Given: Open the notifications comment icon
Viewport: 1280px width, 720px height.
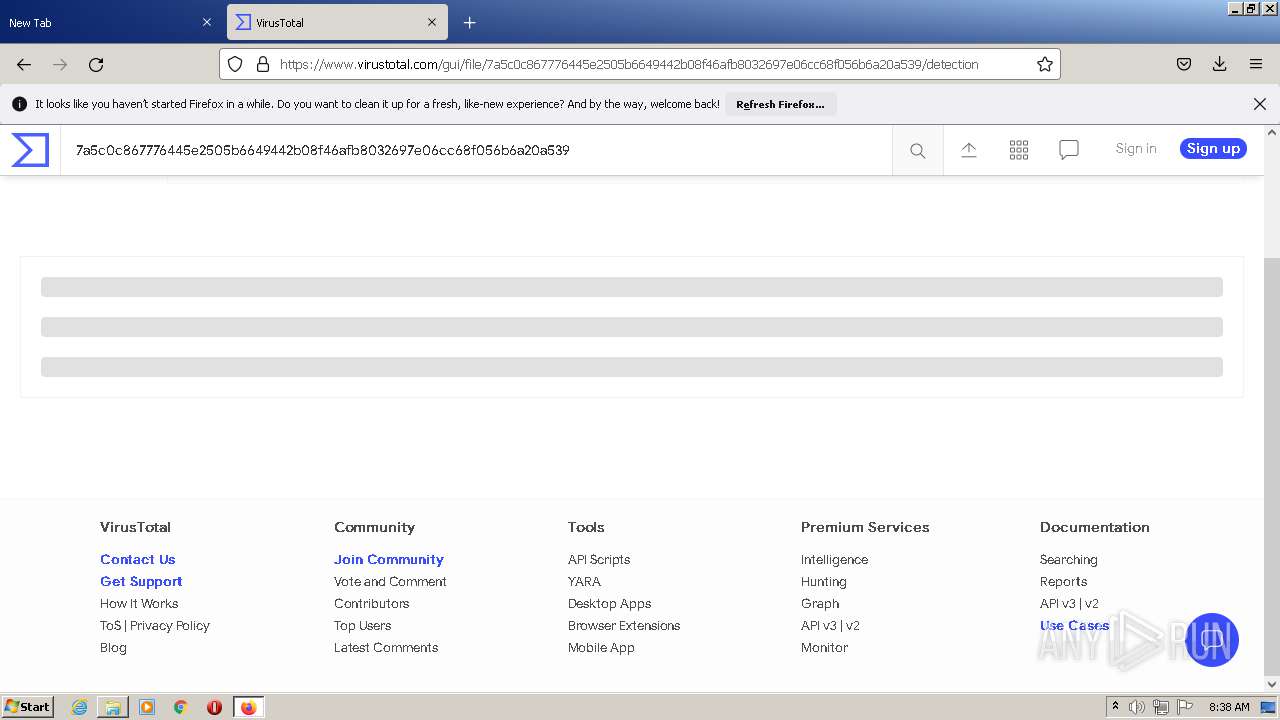Looking at the screenshot, I should [x=1069, y=150].
